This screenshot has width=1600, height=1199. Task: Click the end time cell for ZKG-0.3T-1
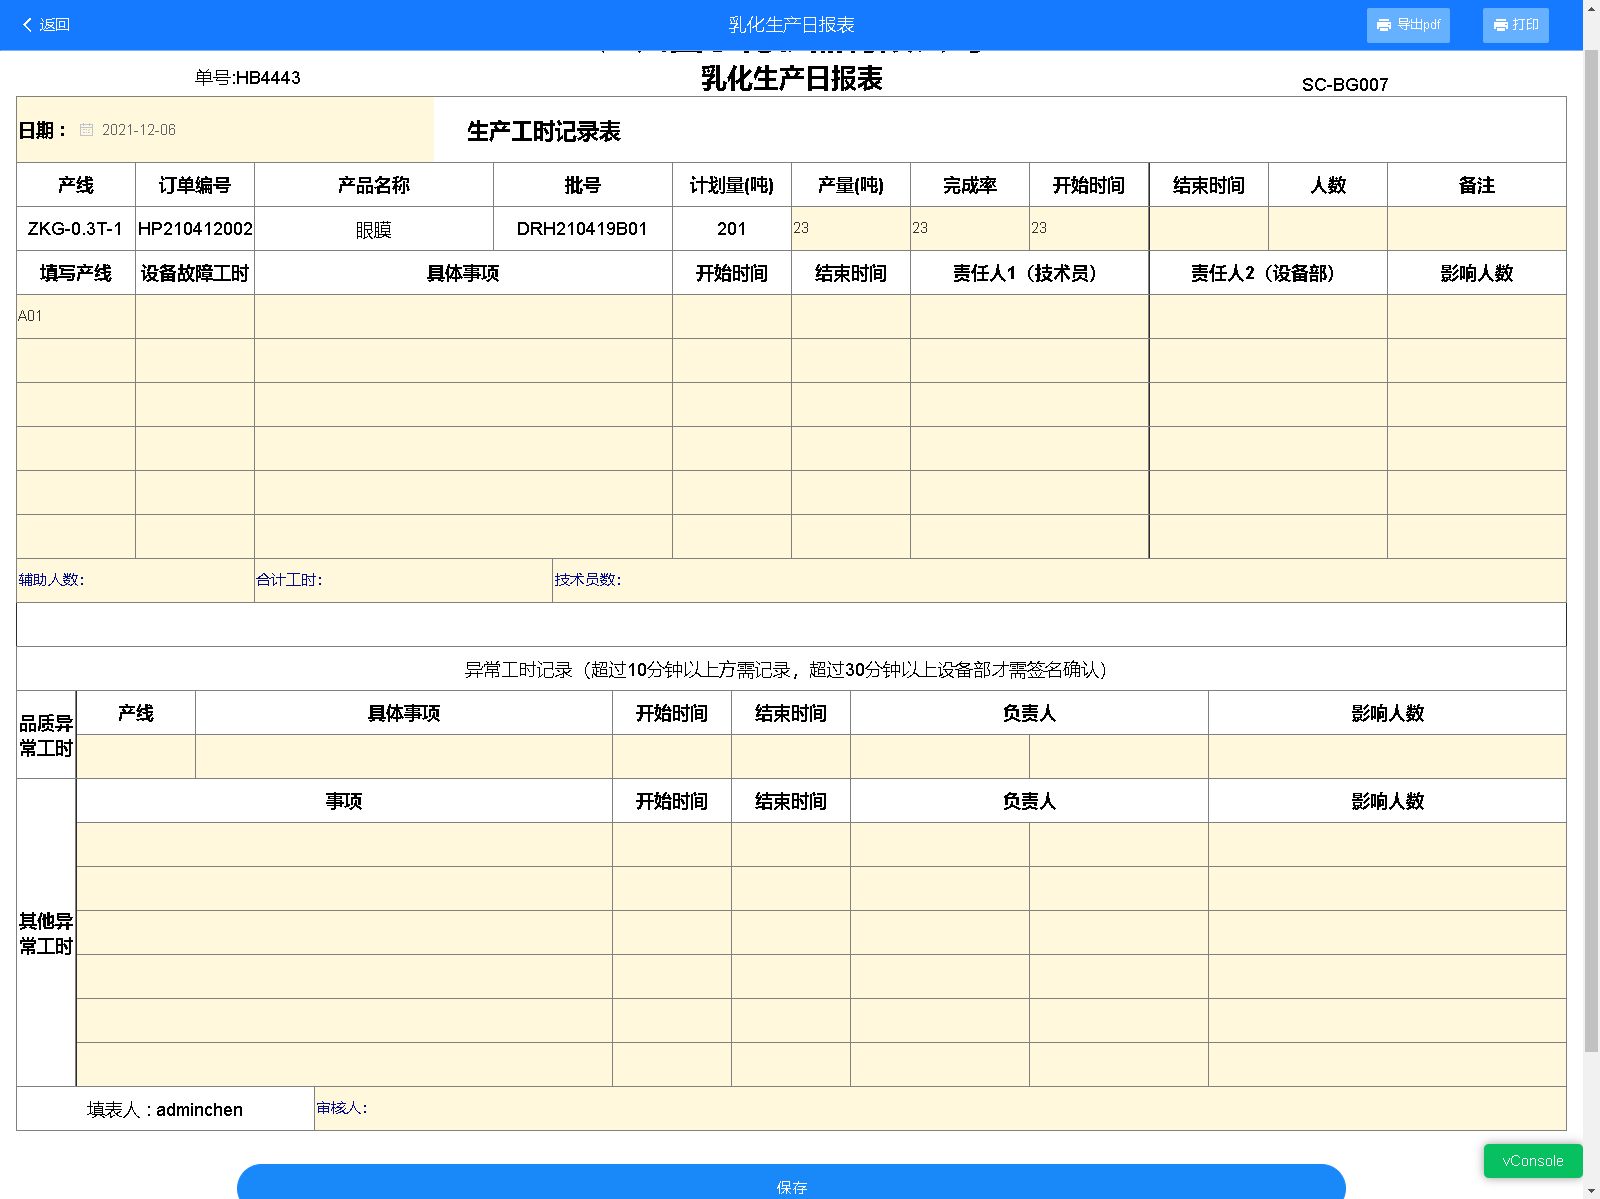1208,229
